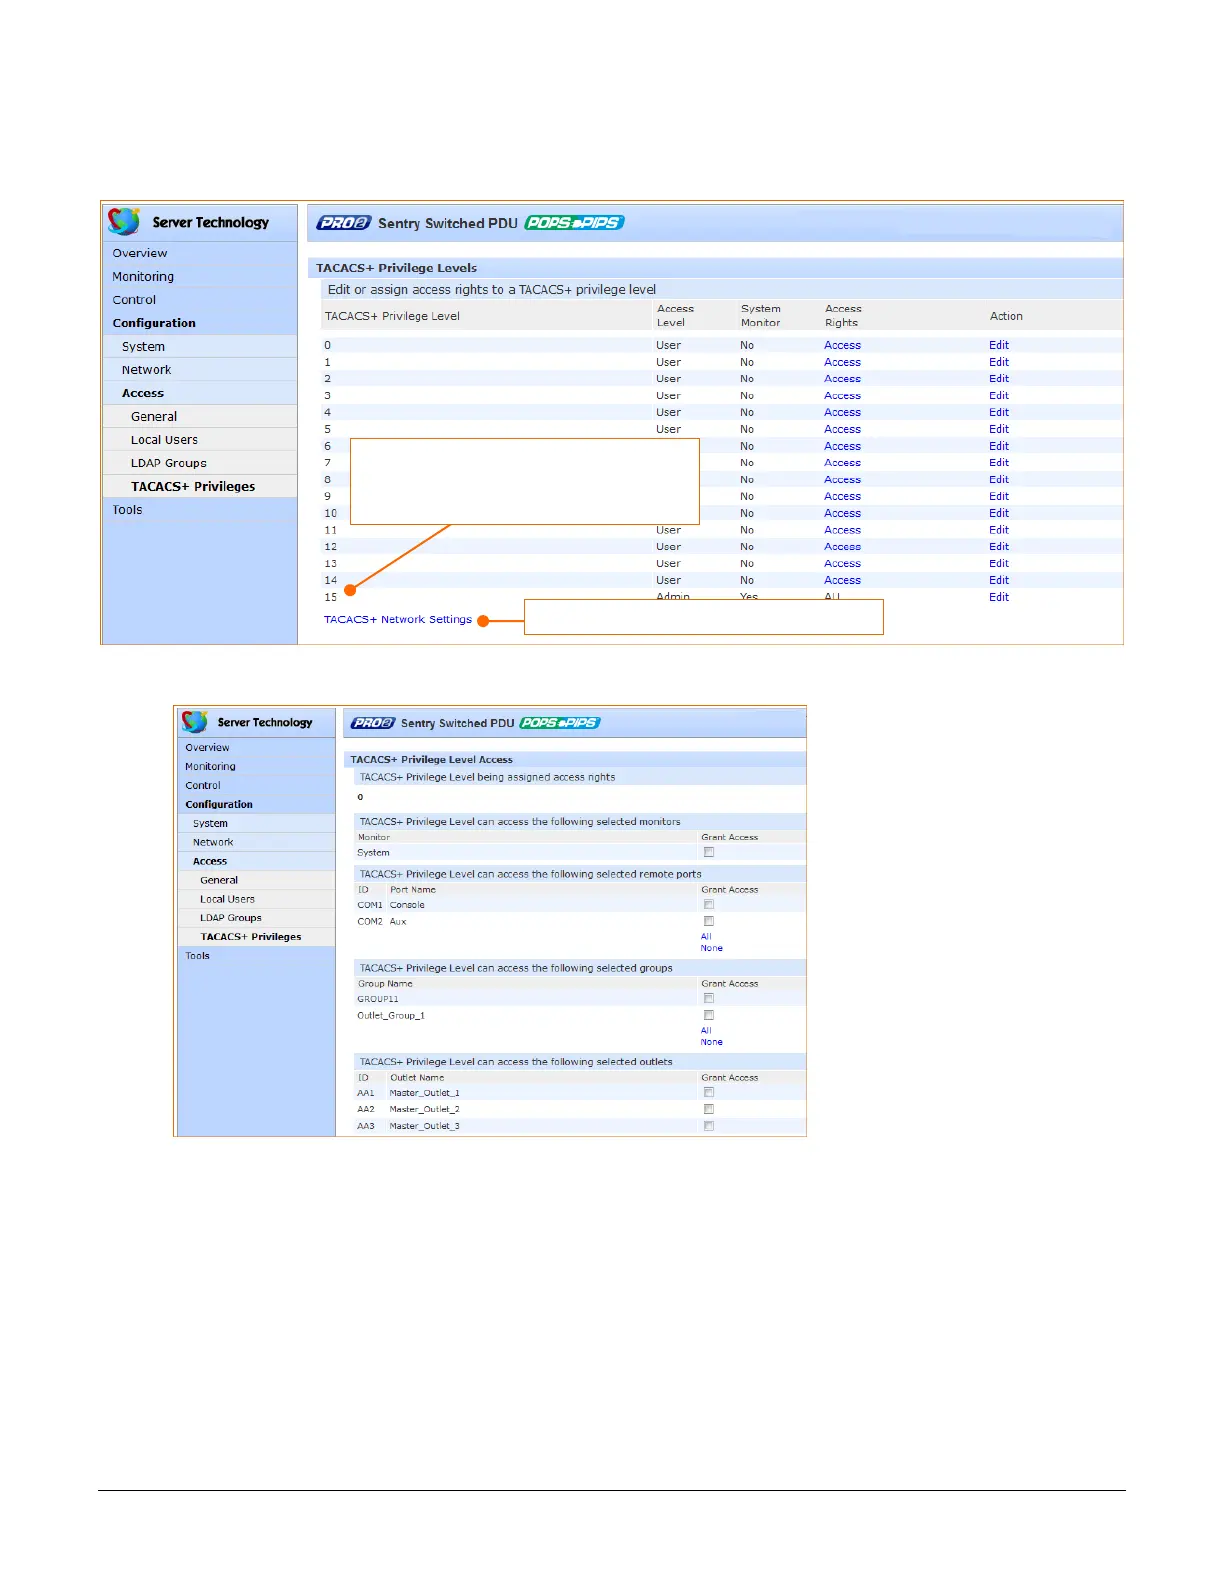Open Control in the lower sidebar

pos(203,786)
